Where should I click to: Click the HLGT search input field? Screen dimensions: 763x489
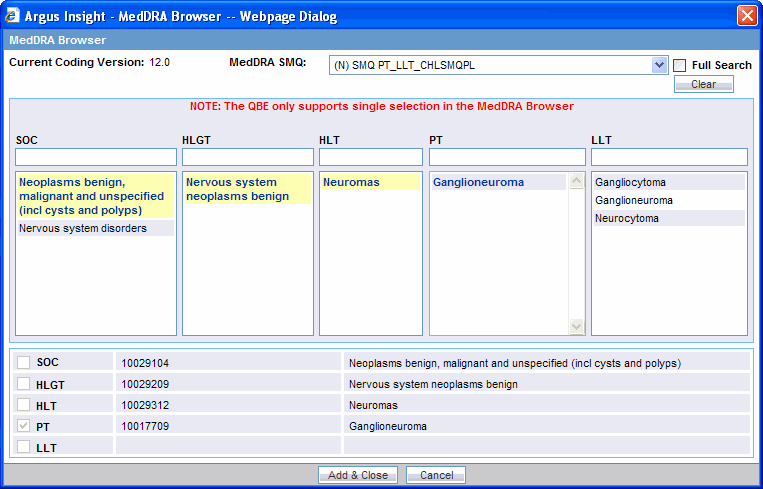(248, 157)
